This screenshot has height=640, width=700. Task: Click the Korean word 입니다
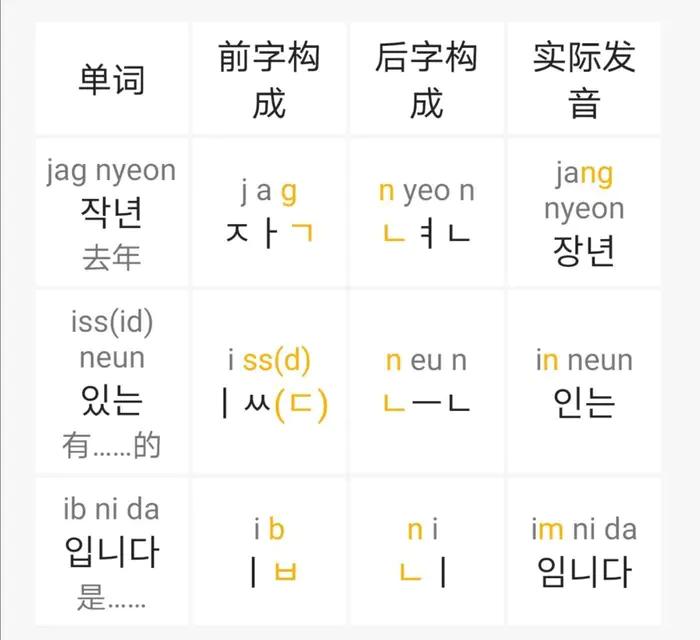pos(111,552)
